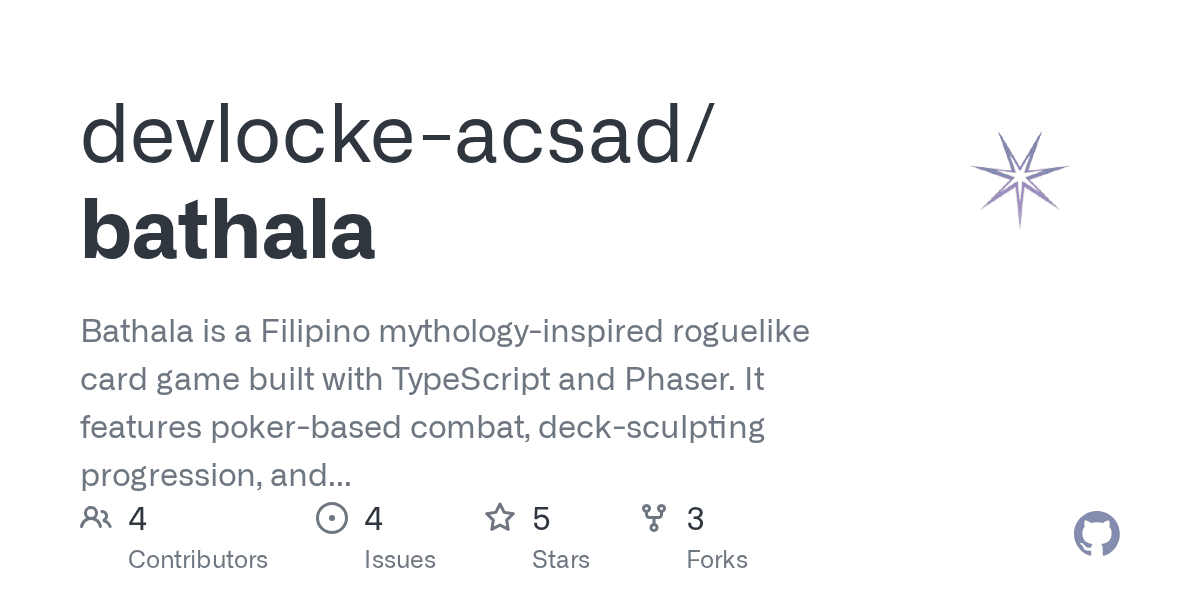The height and width of the screenshot is (600, 1200).
Task: Click the Issues circle-dot icon
Action: pos(331,518)
